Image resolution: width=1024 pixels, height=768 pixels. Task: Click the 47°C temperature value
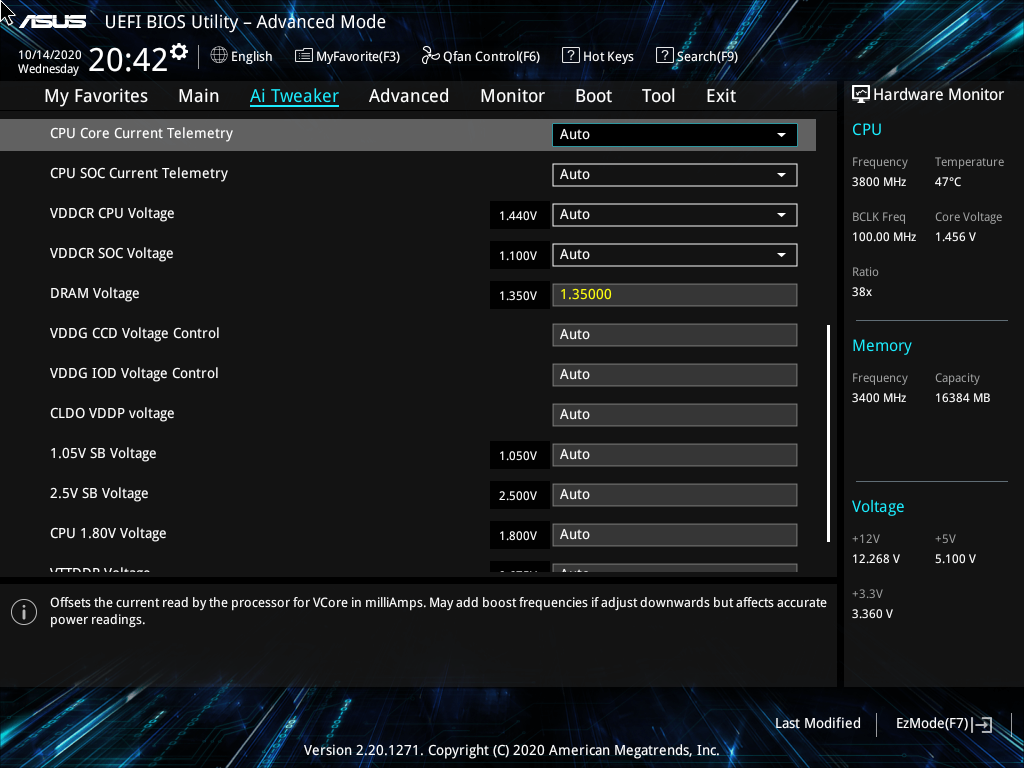(948, 182)
